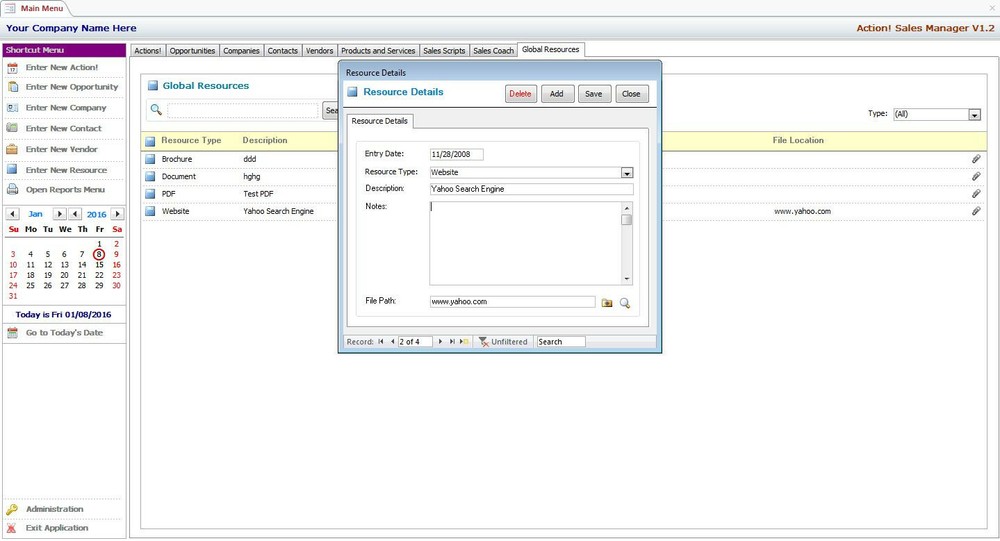Image resolution: width=1000 pixels, height=541 pixels.
Task: Open the Brochure row record icon
Action: [x=150, y=159]
